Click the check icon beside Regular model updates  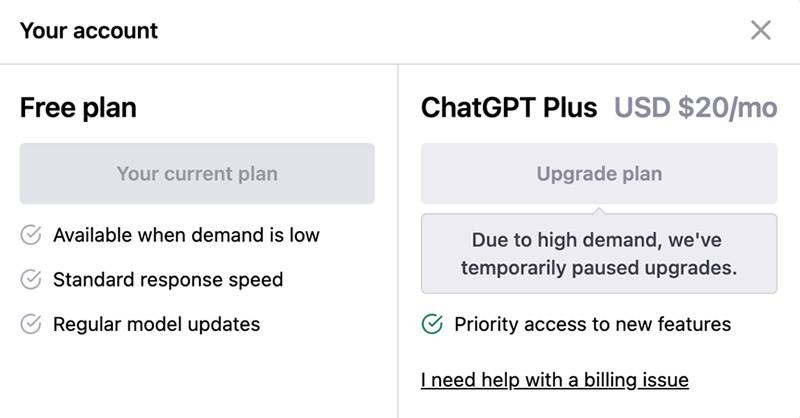tap(31, 324)
